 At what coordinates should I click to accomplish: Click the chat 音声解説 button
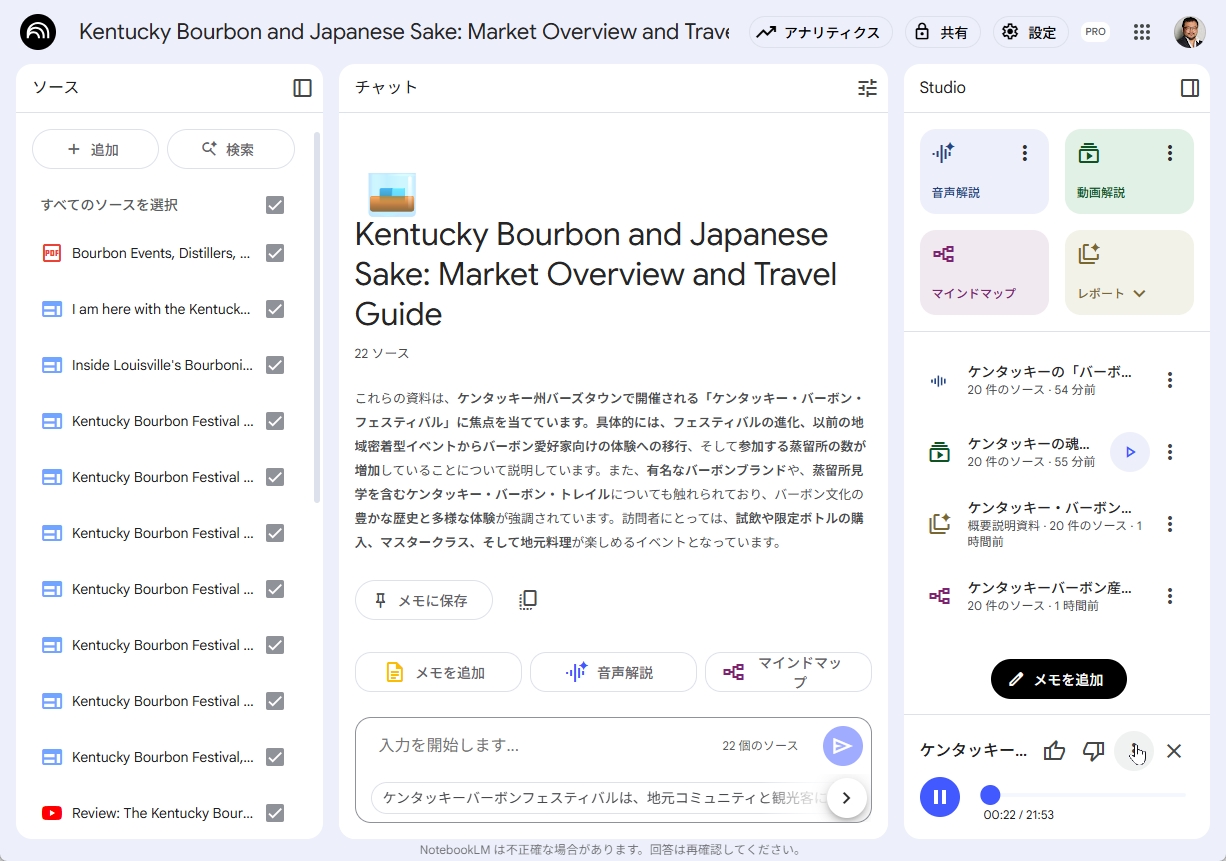[x=613, y=672]
